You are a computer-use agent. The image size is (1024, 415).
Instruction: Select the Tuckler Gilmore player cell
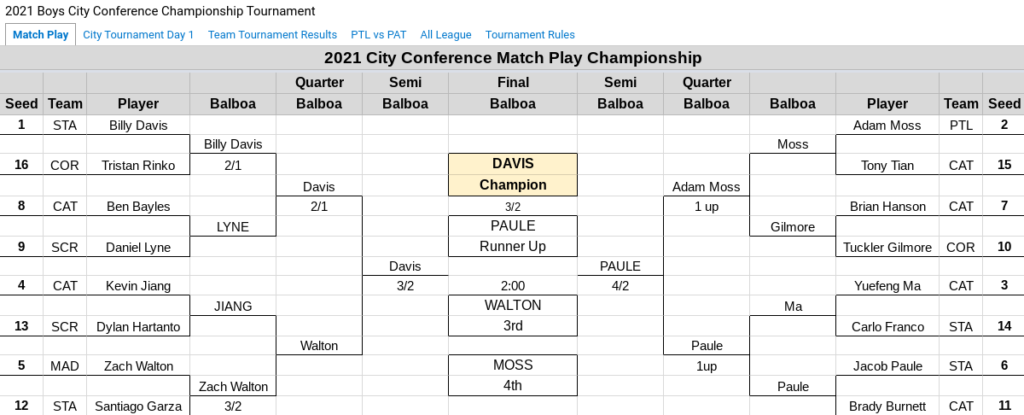pyautogui.click(x=887, y=247)
